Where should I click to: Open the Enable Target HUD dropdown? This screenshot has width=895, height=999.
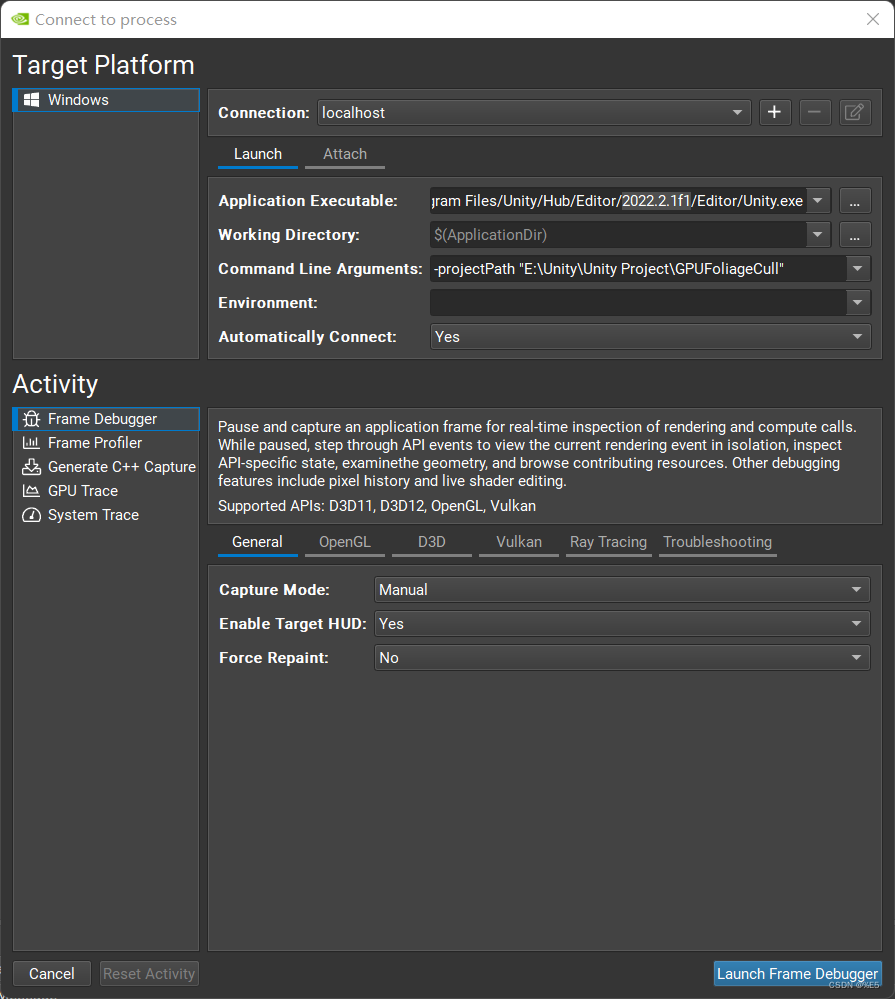[x=622, y=623]
